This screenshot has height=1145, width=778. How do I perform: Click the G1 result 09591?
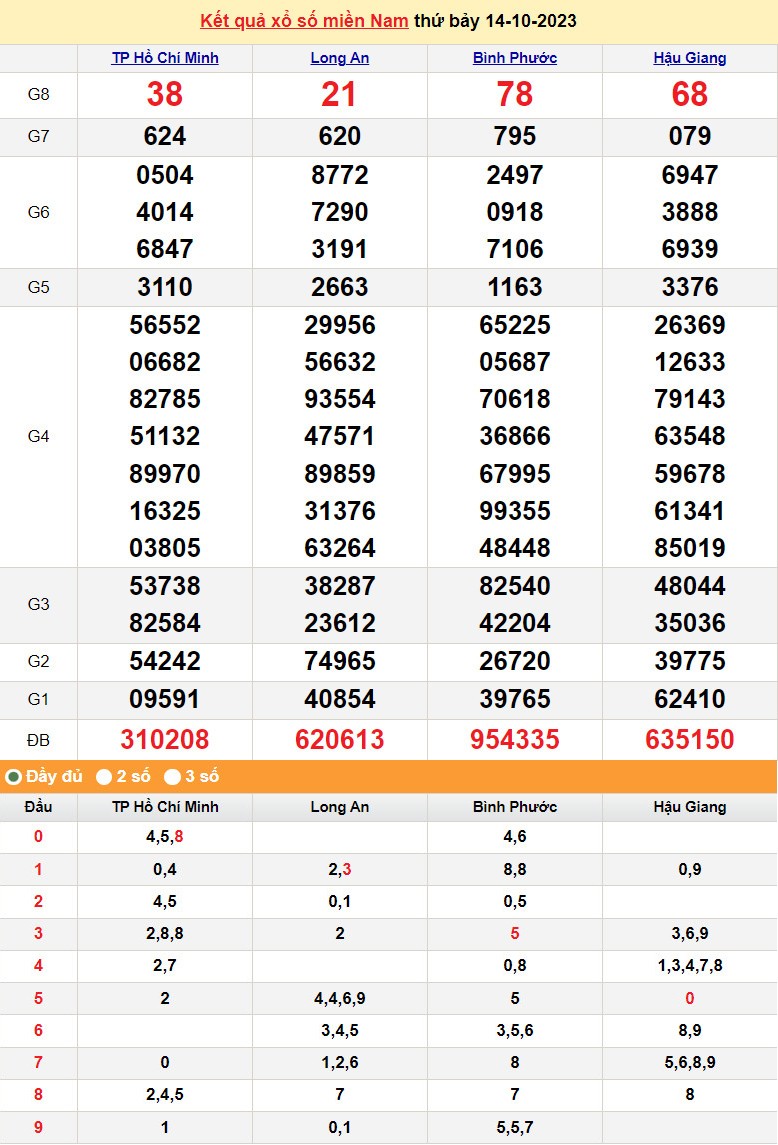(x=165, y=699)
